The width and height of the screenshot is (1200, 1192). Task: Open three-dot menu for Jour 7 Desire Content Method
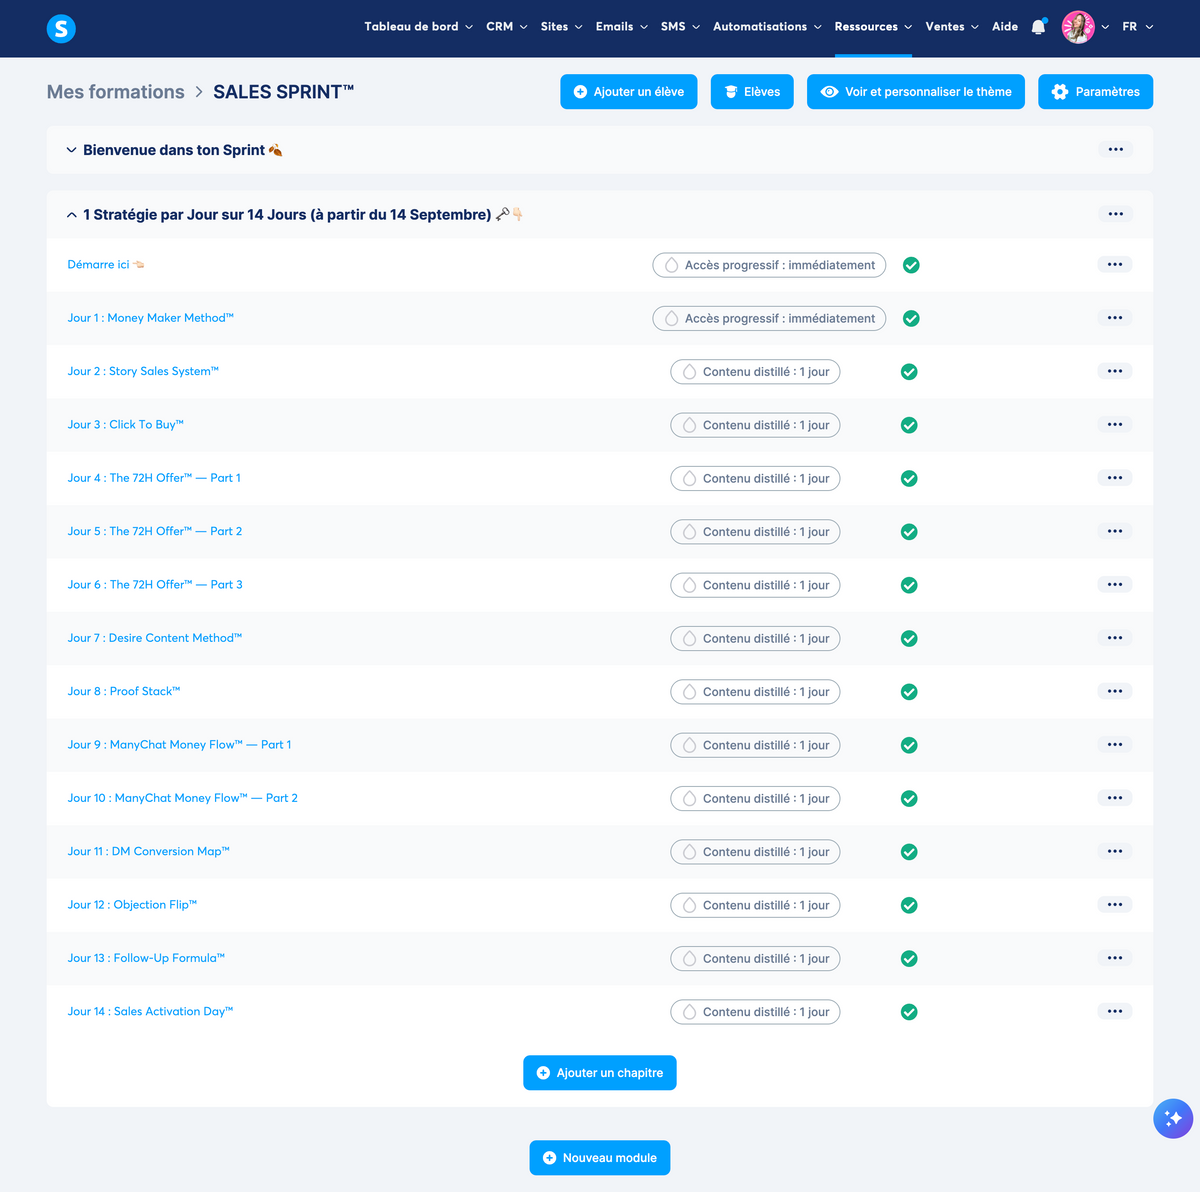pyautogui.click(x=1115, y=638)
